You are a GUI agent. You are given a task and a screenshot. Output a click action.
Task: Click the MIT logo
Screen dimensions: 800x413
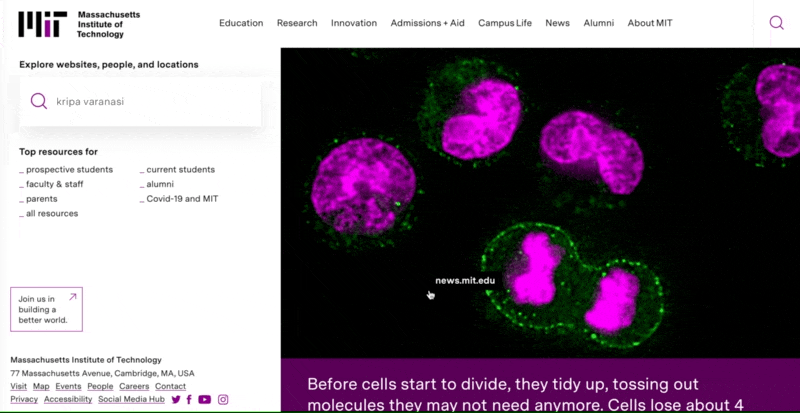click(43, 24)
